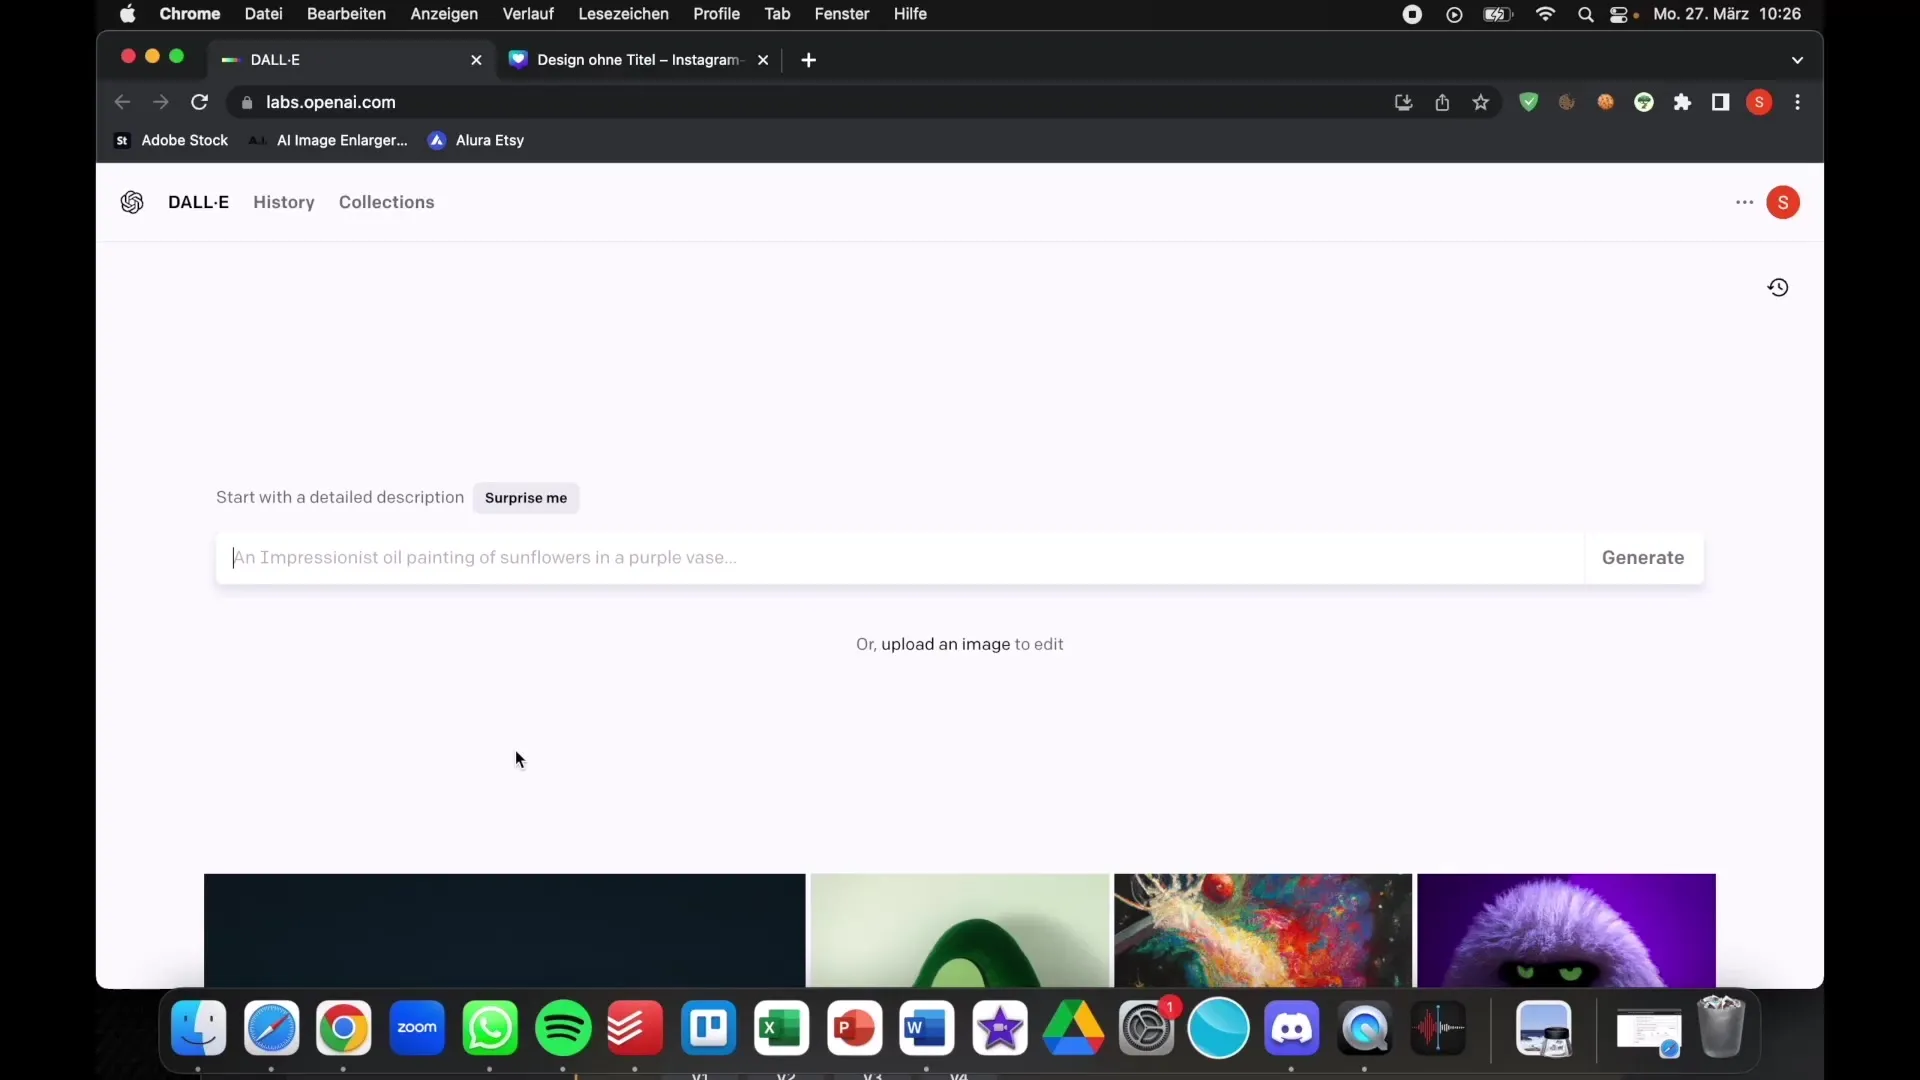Viewport: 1920px width, 1080px height.
Task: Click Surprise me button
Action: 524,497
